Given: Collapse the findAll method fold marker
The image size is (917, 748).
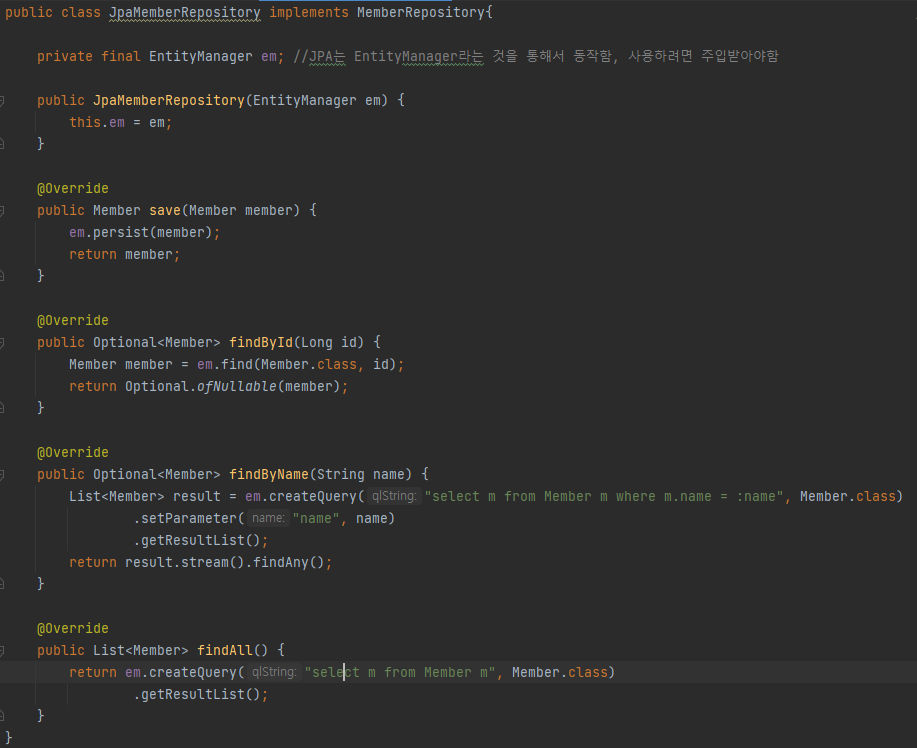Looking at the screenshot, I should coord(2,651).
